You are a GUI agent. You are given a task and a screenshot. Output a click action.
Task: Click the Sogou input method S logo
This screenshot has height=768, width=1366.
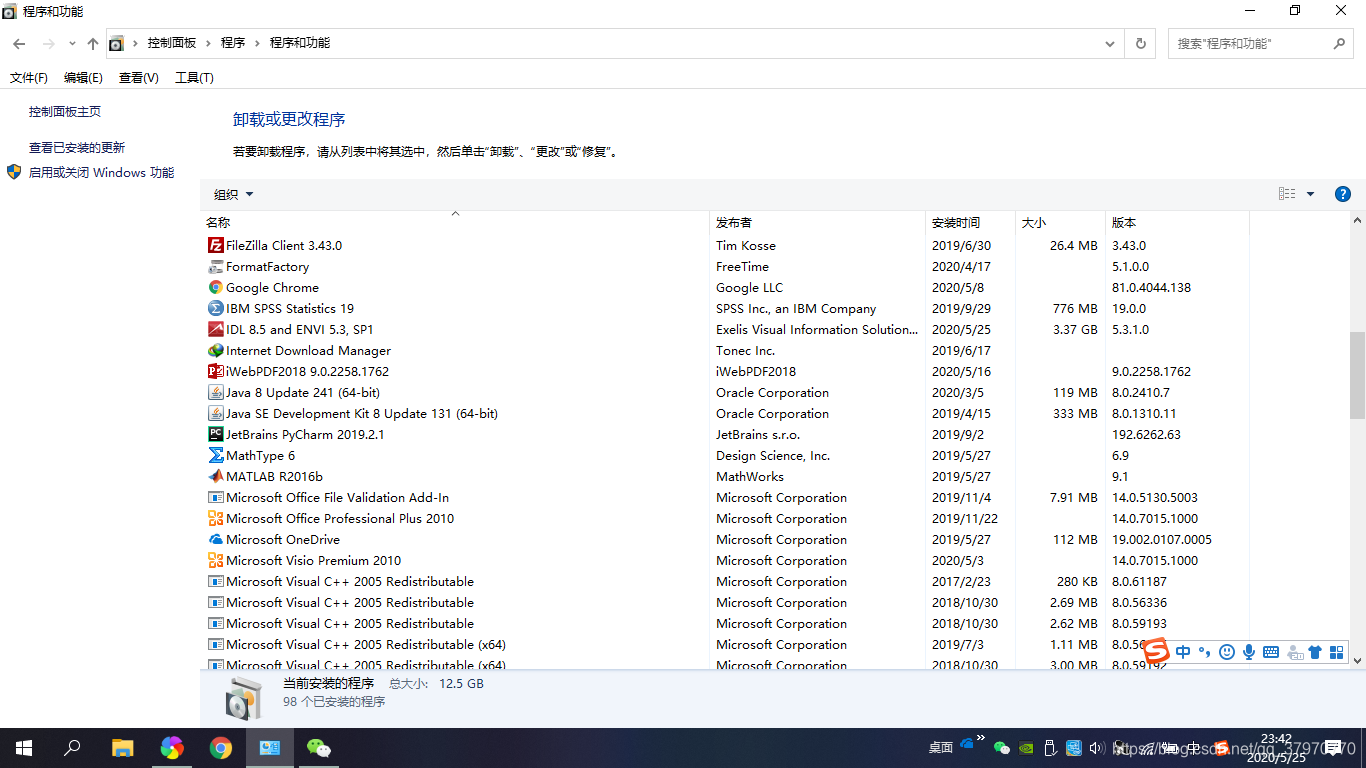pyautogui.click(x=1156, y=652)
